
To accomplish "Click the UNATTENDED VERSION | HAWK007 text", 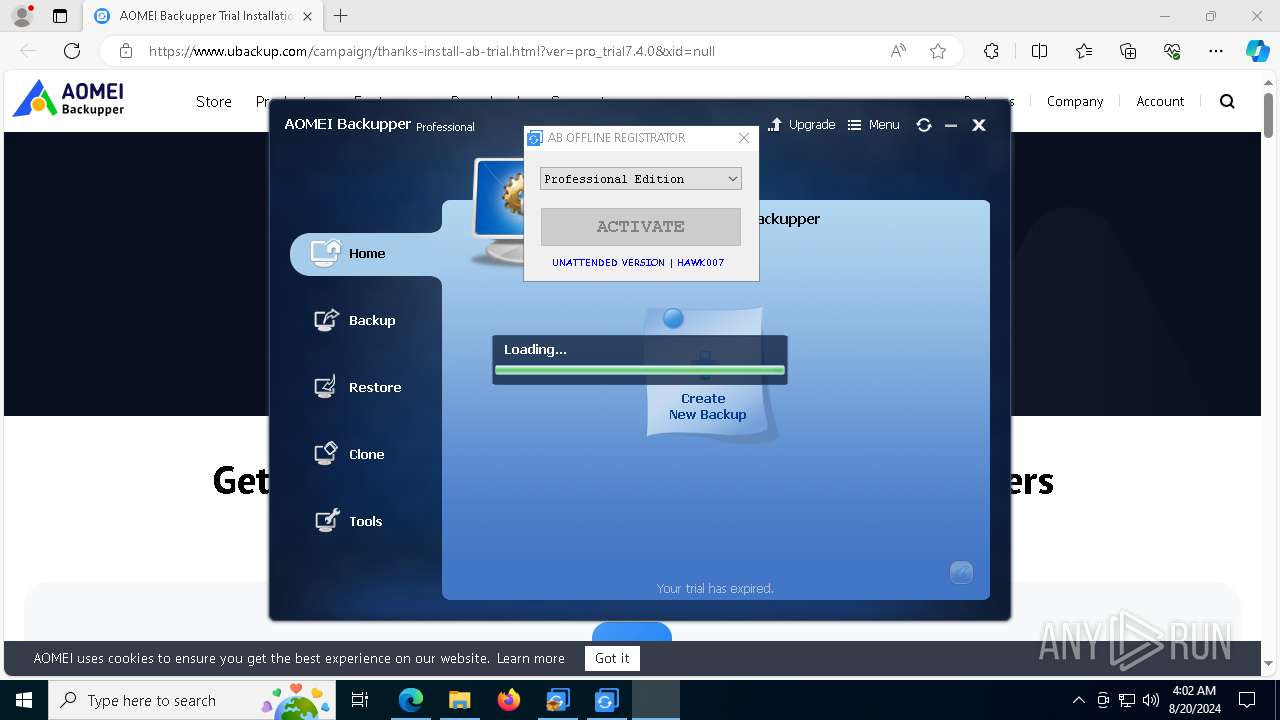I will click(x=638, y=263).
